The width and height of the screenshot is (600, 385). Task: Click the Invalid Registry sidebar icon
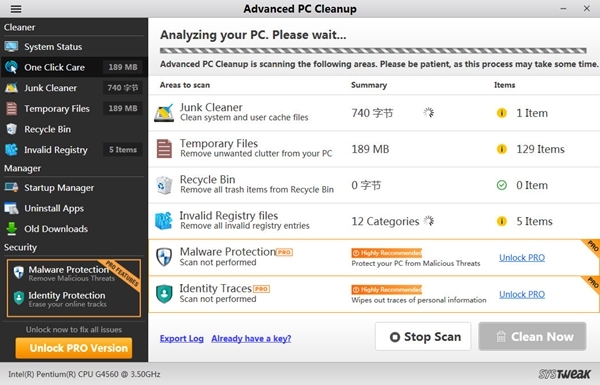[x=11, y=150]
